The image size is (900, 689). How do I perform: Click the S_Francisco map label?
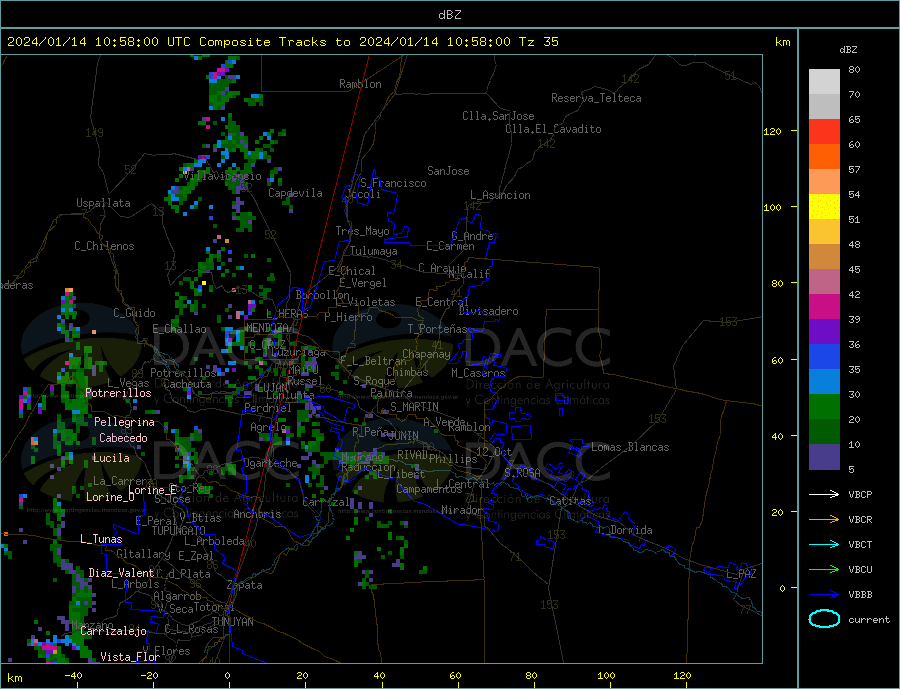pyautogui.click(x=394, y=183)
